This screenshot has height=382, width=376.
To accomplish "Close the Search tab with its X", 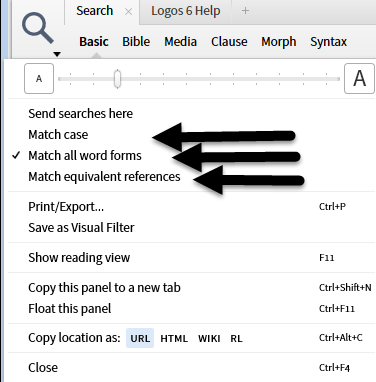I will coord(128,12).
